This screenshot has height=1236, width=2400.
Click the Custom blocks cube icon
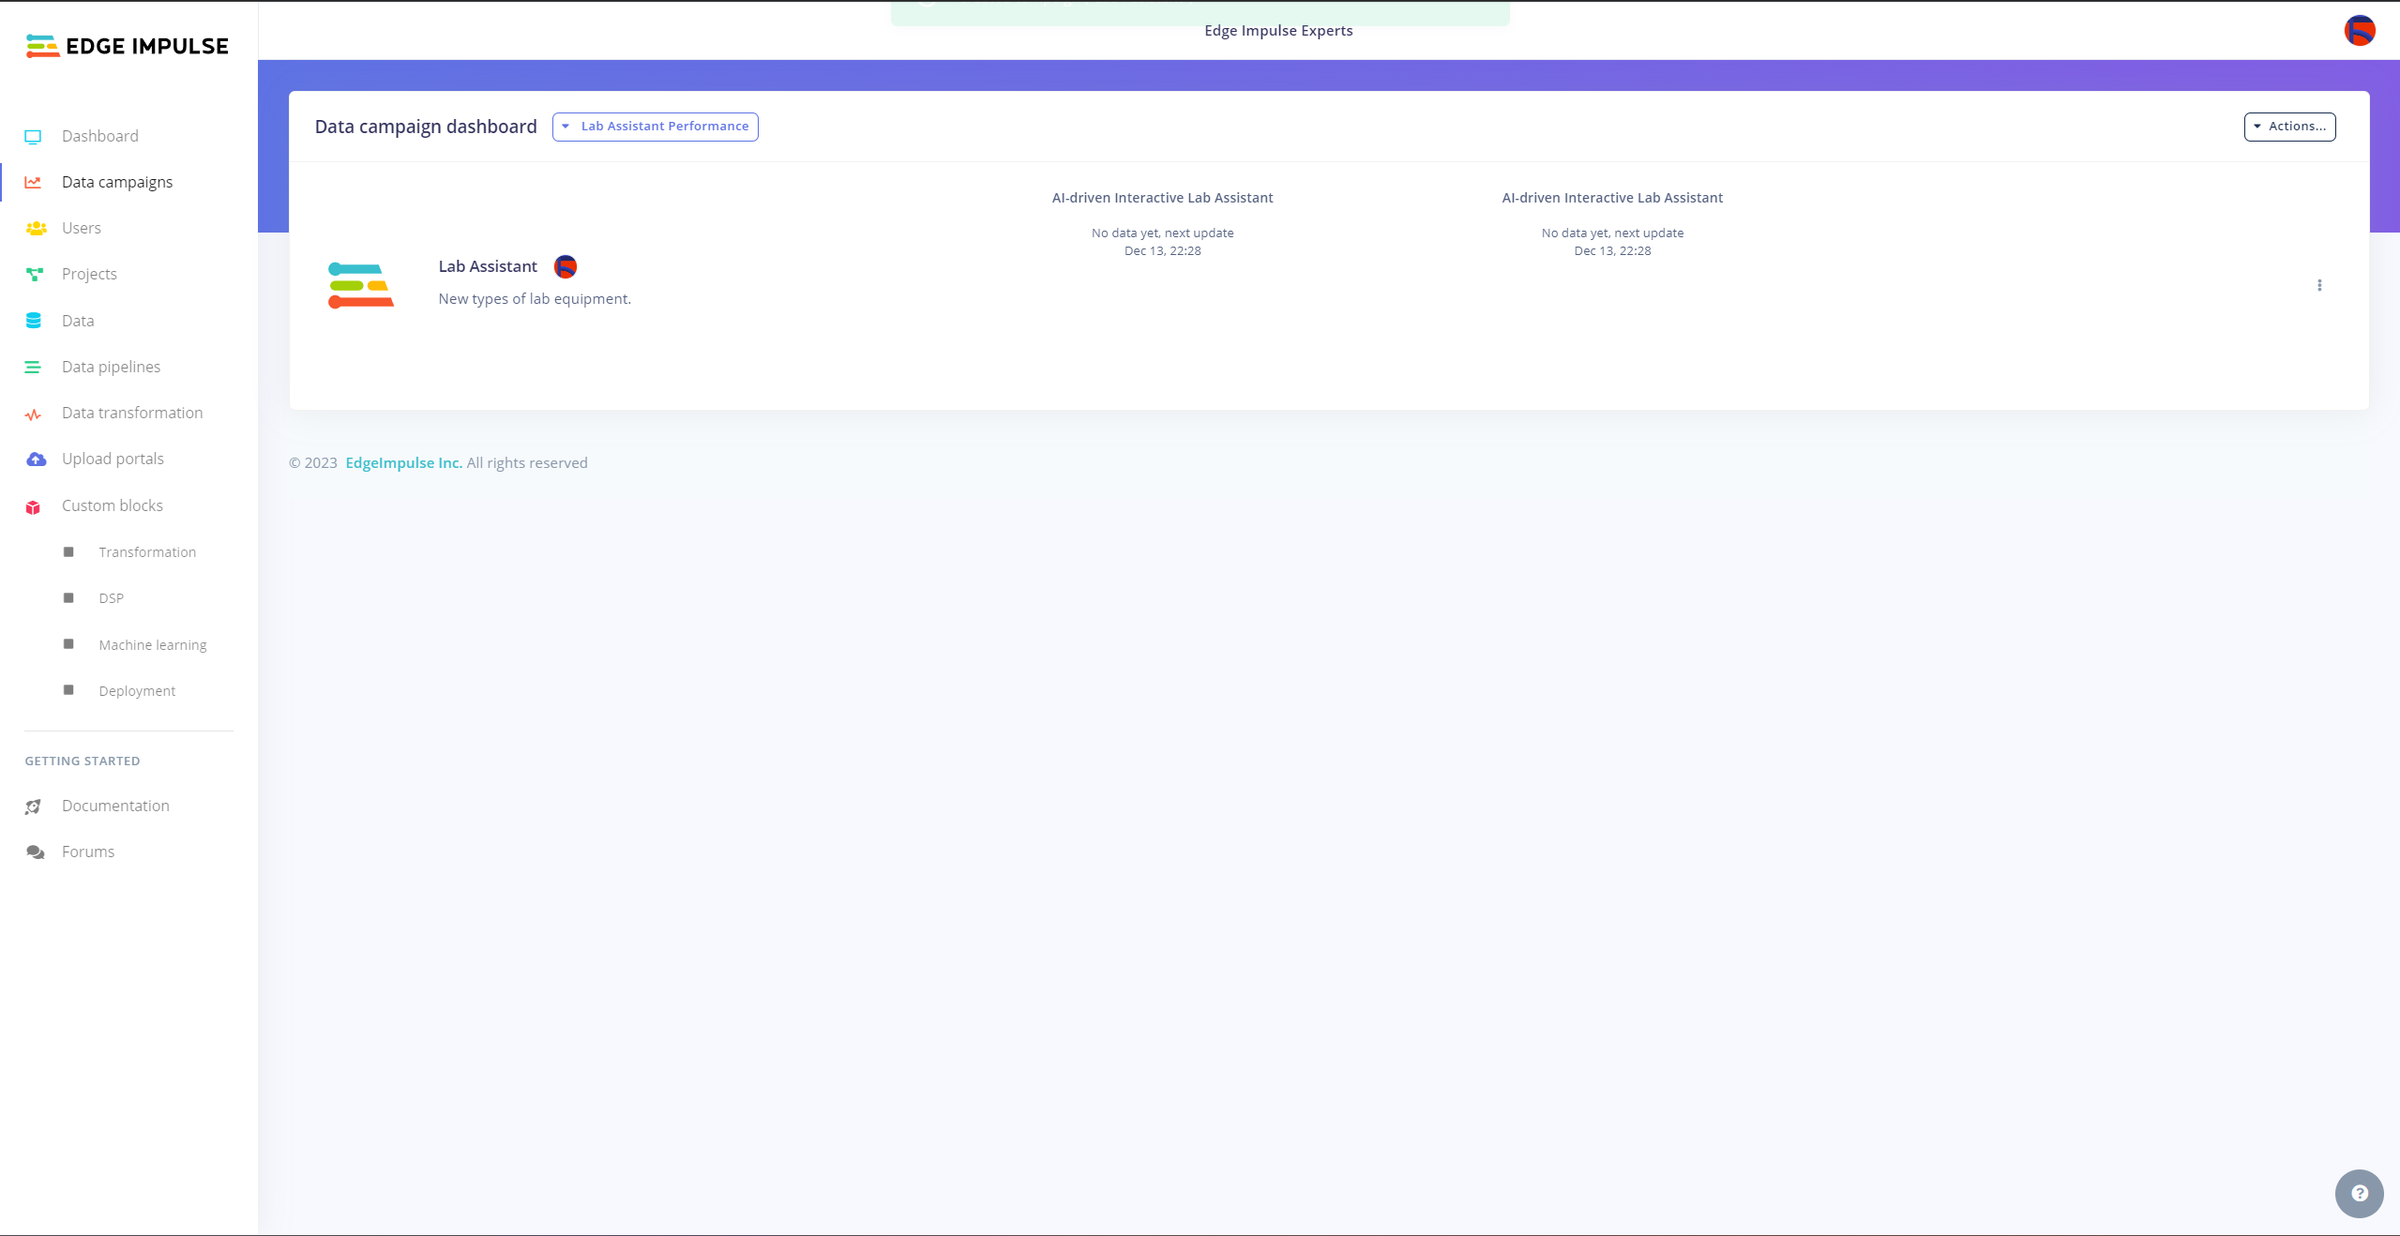click(33, 507)
